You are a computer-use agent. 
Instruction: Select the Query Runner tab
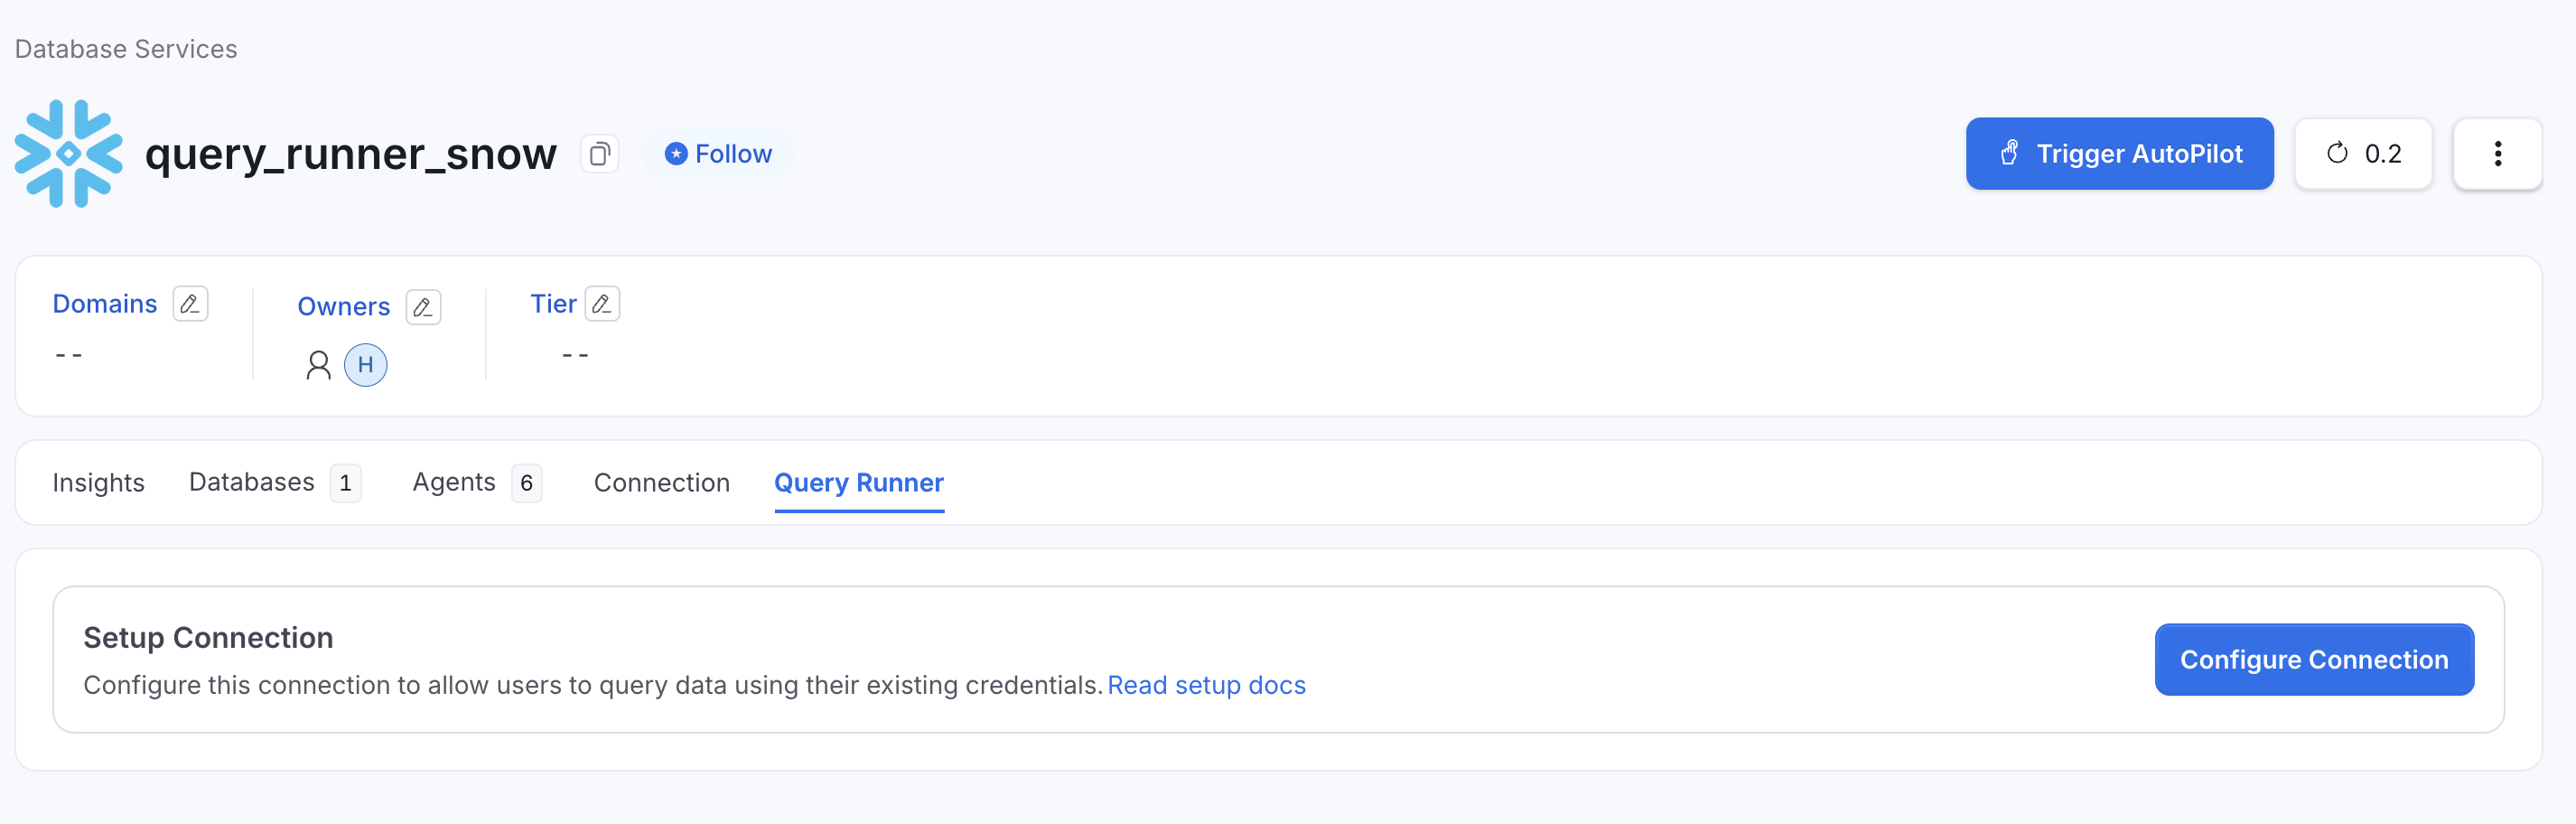858,483
